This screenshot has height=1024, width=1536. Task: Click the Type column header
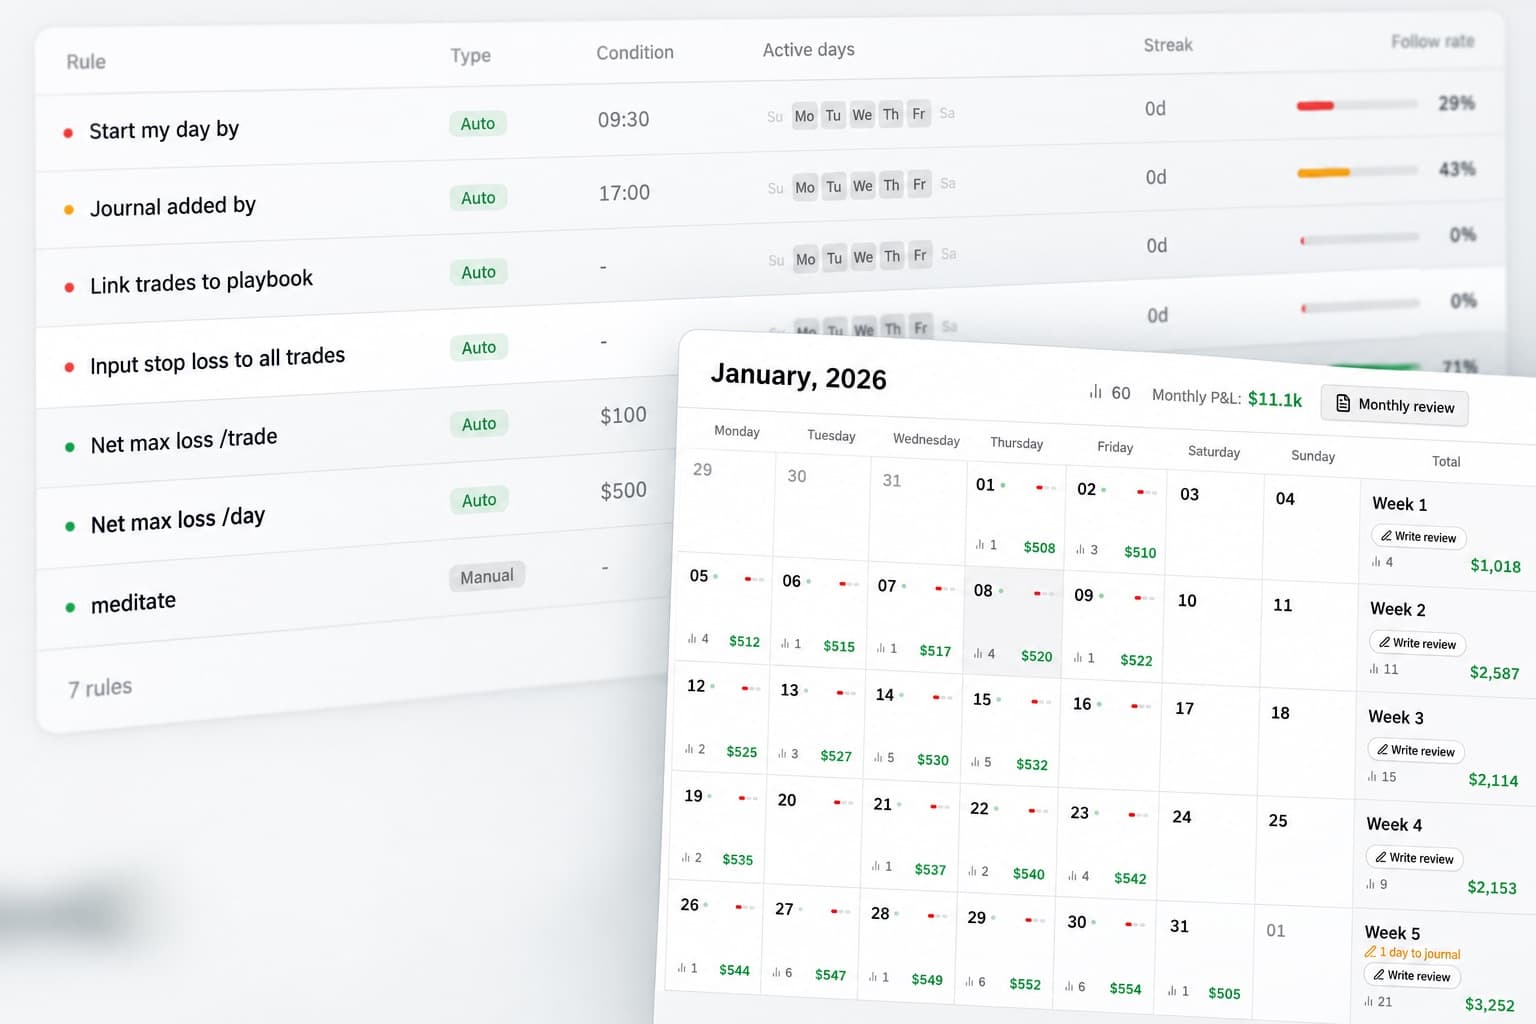point(470,55)
